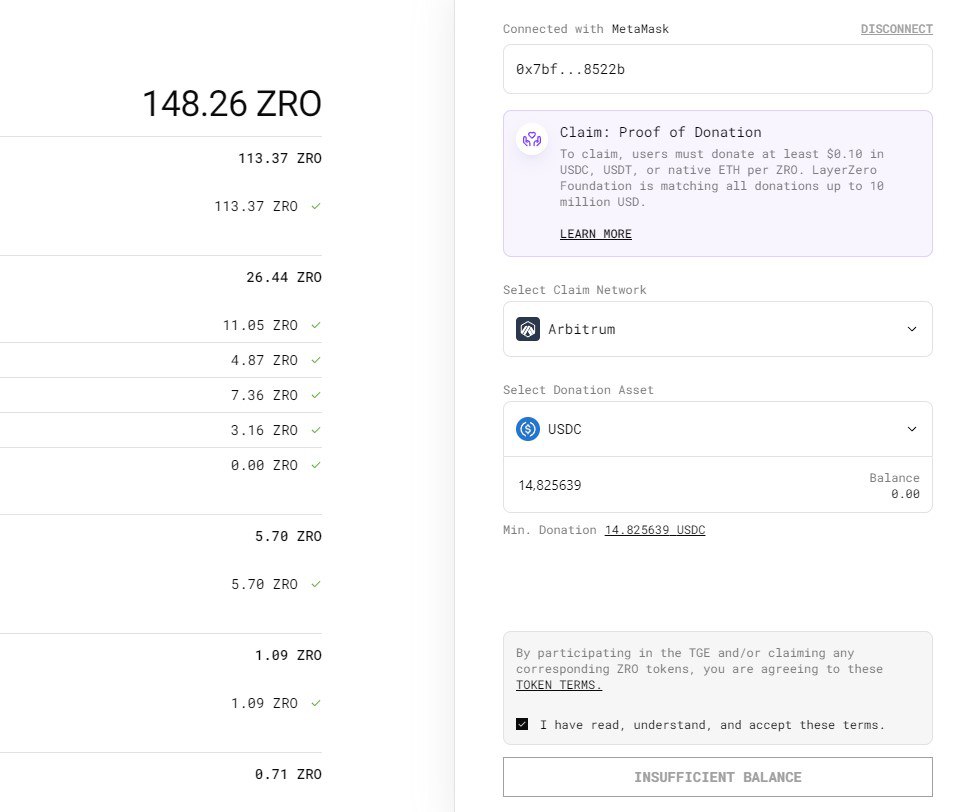Open the LEARN MORE link
Viewport: 967px width, 812px height.
point(596,234)
